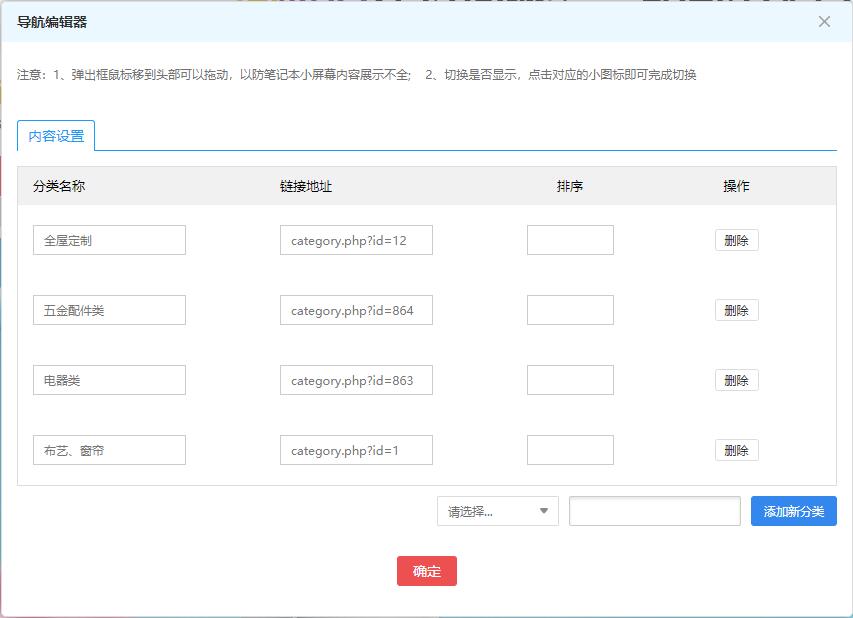
Task: Delete the 电器类 category row
Action: point(736,380)
